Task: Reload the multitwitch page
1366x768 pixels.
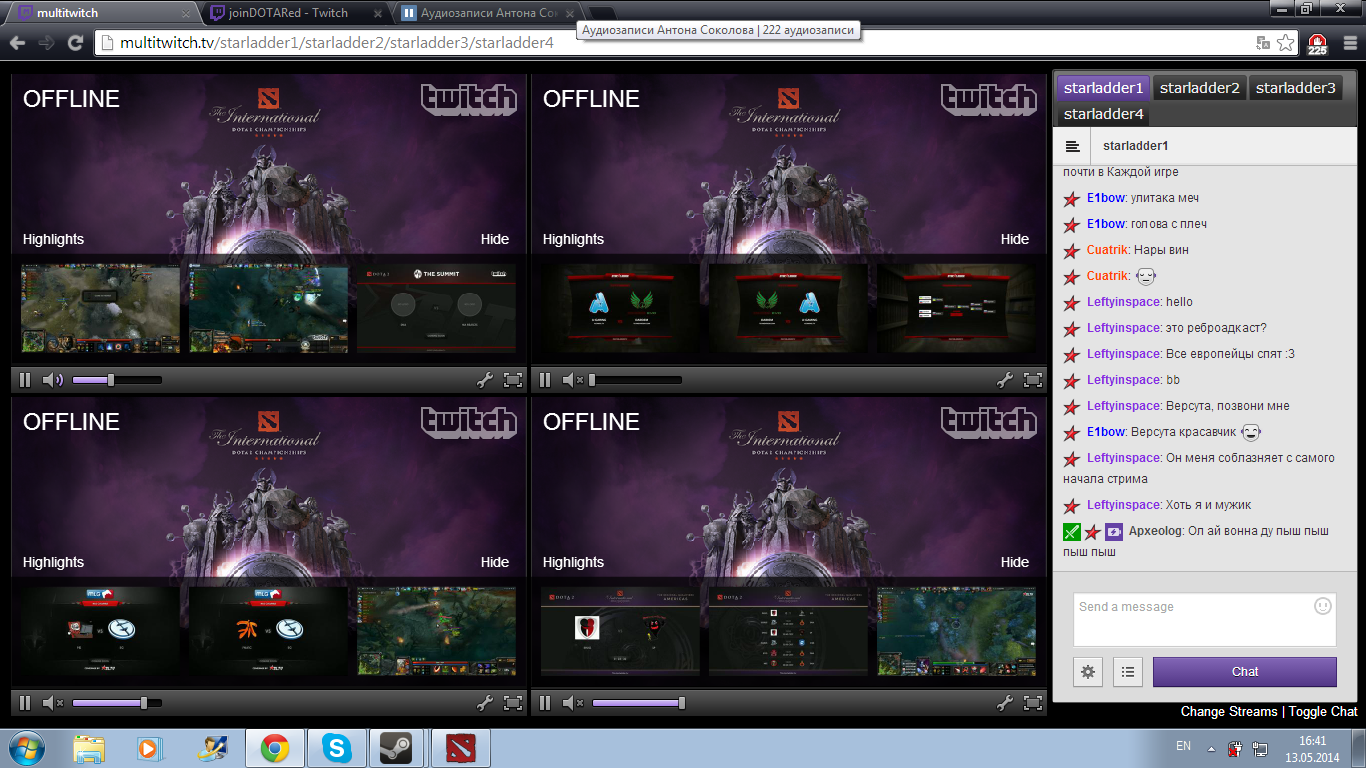Action: [x=75, y=43]
